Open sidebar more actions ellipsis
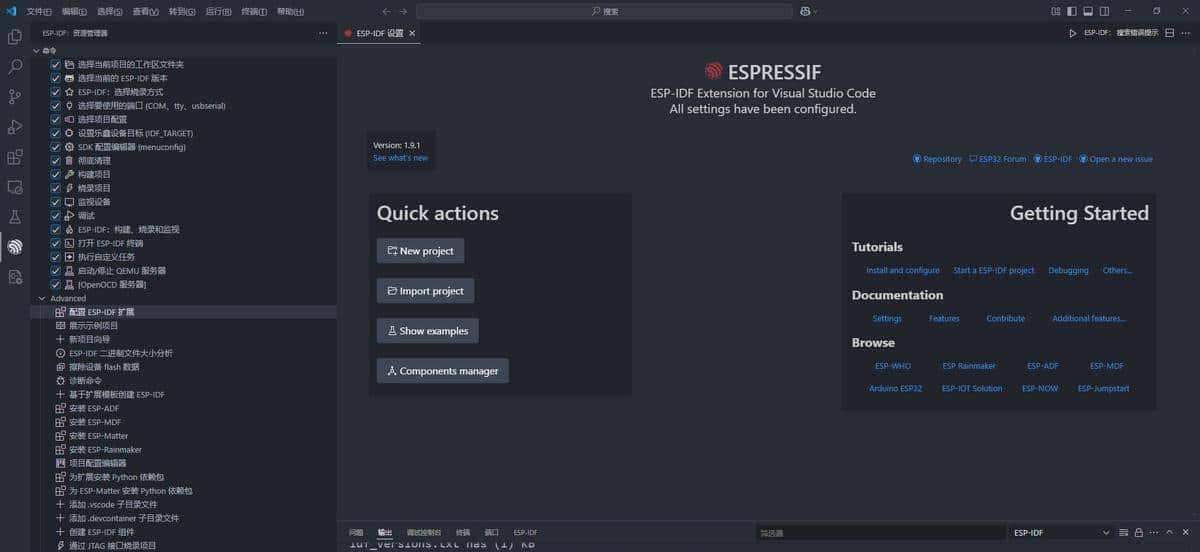This screenshot has width=1200, height=552. click(x=323, y=33)
